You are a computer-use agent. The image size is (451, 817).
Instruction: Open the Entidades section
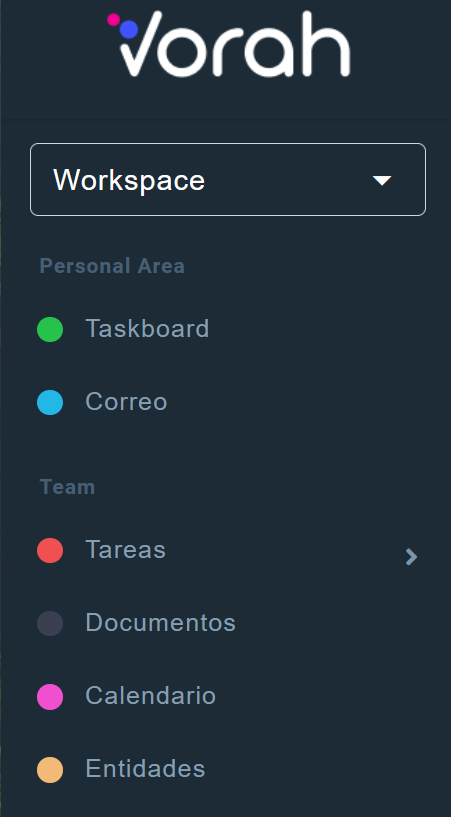point(145,769)
